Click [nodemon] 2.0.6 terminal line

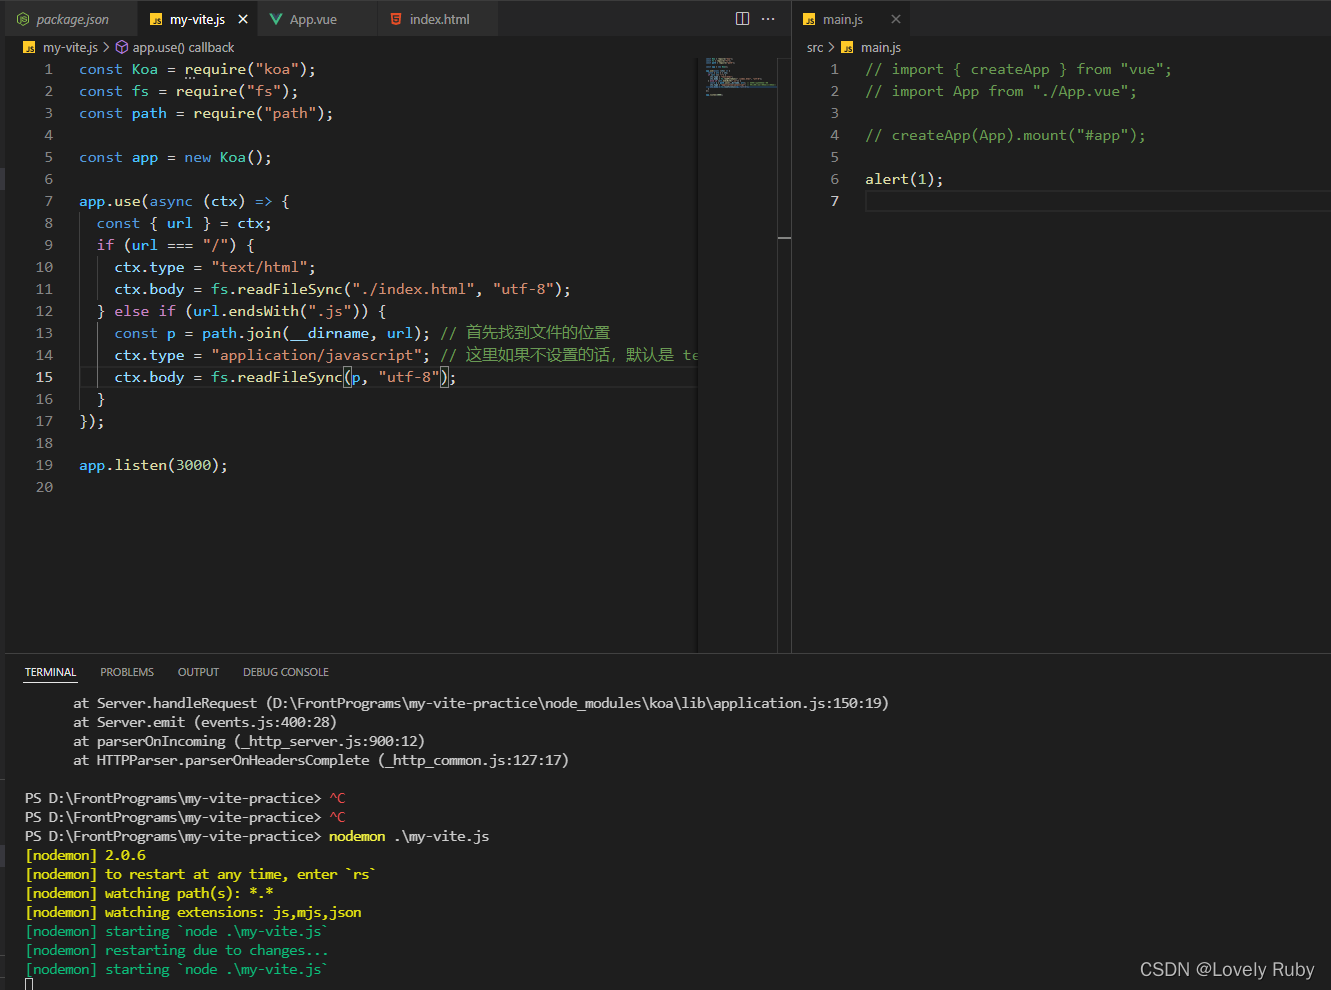click(x=85, y=855)
